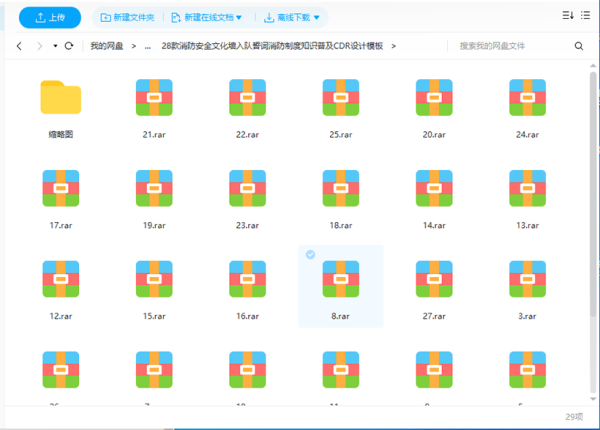Select the 18.rar archive icon
This screenshot has width=600, height=430.
(341, 188)
